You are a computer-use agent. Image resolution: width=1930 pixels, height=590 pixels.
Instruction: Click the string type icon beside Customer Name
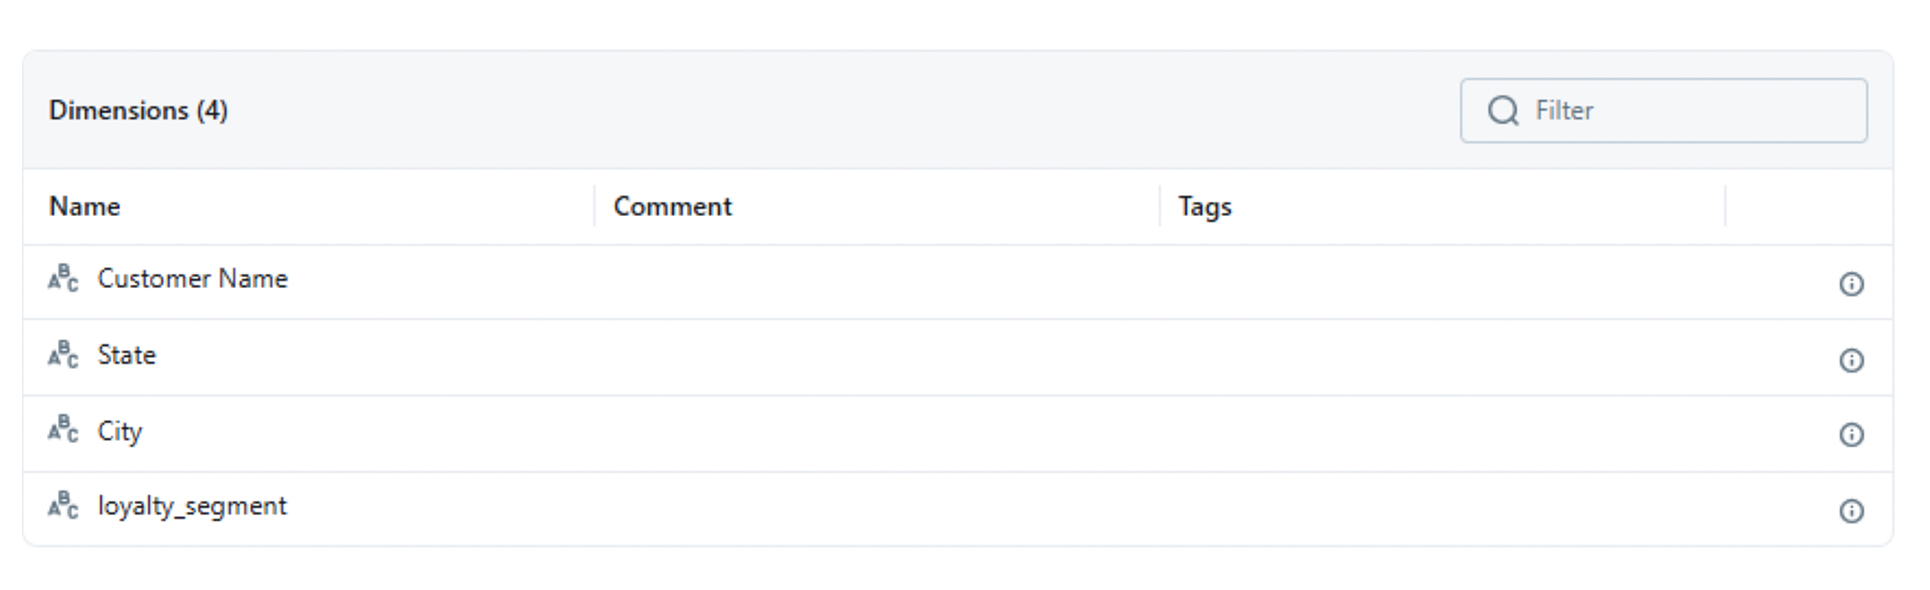pyautogui.click(x=62, y=279)
